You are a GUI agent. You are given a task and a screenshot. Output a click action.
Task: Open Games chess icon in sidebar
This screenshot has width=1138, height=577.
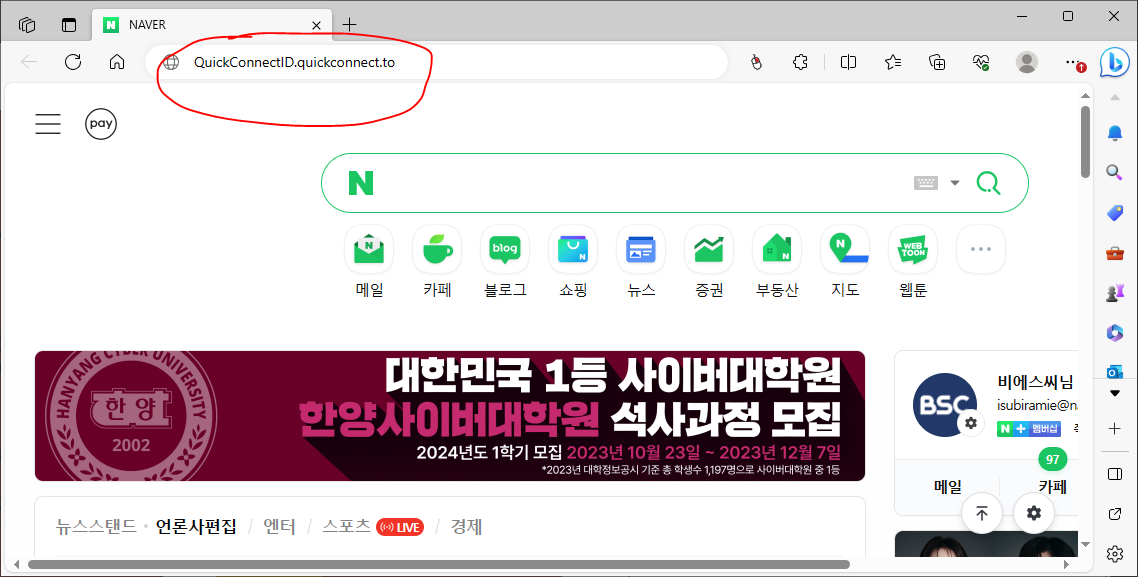(1115, 292)
